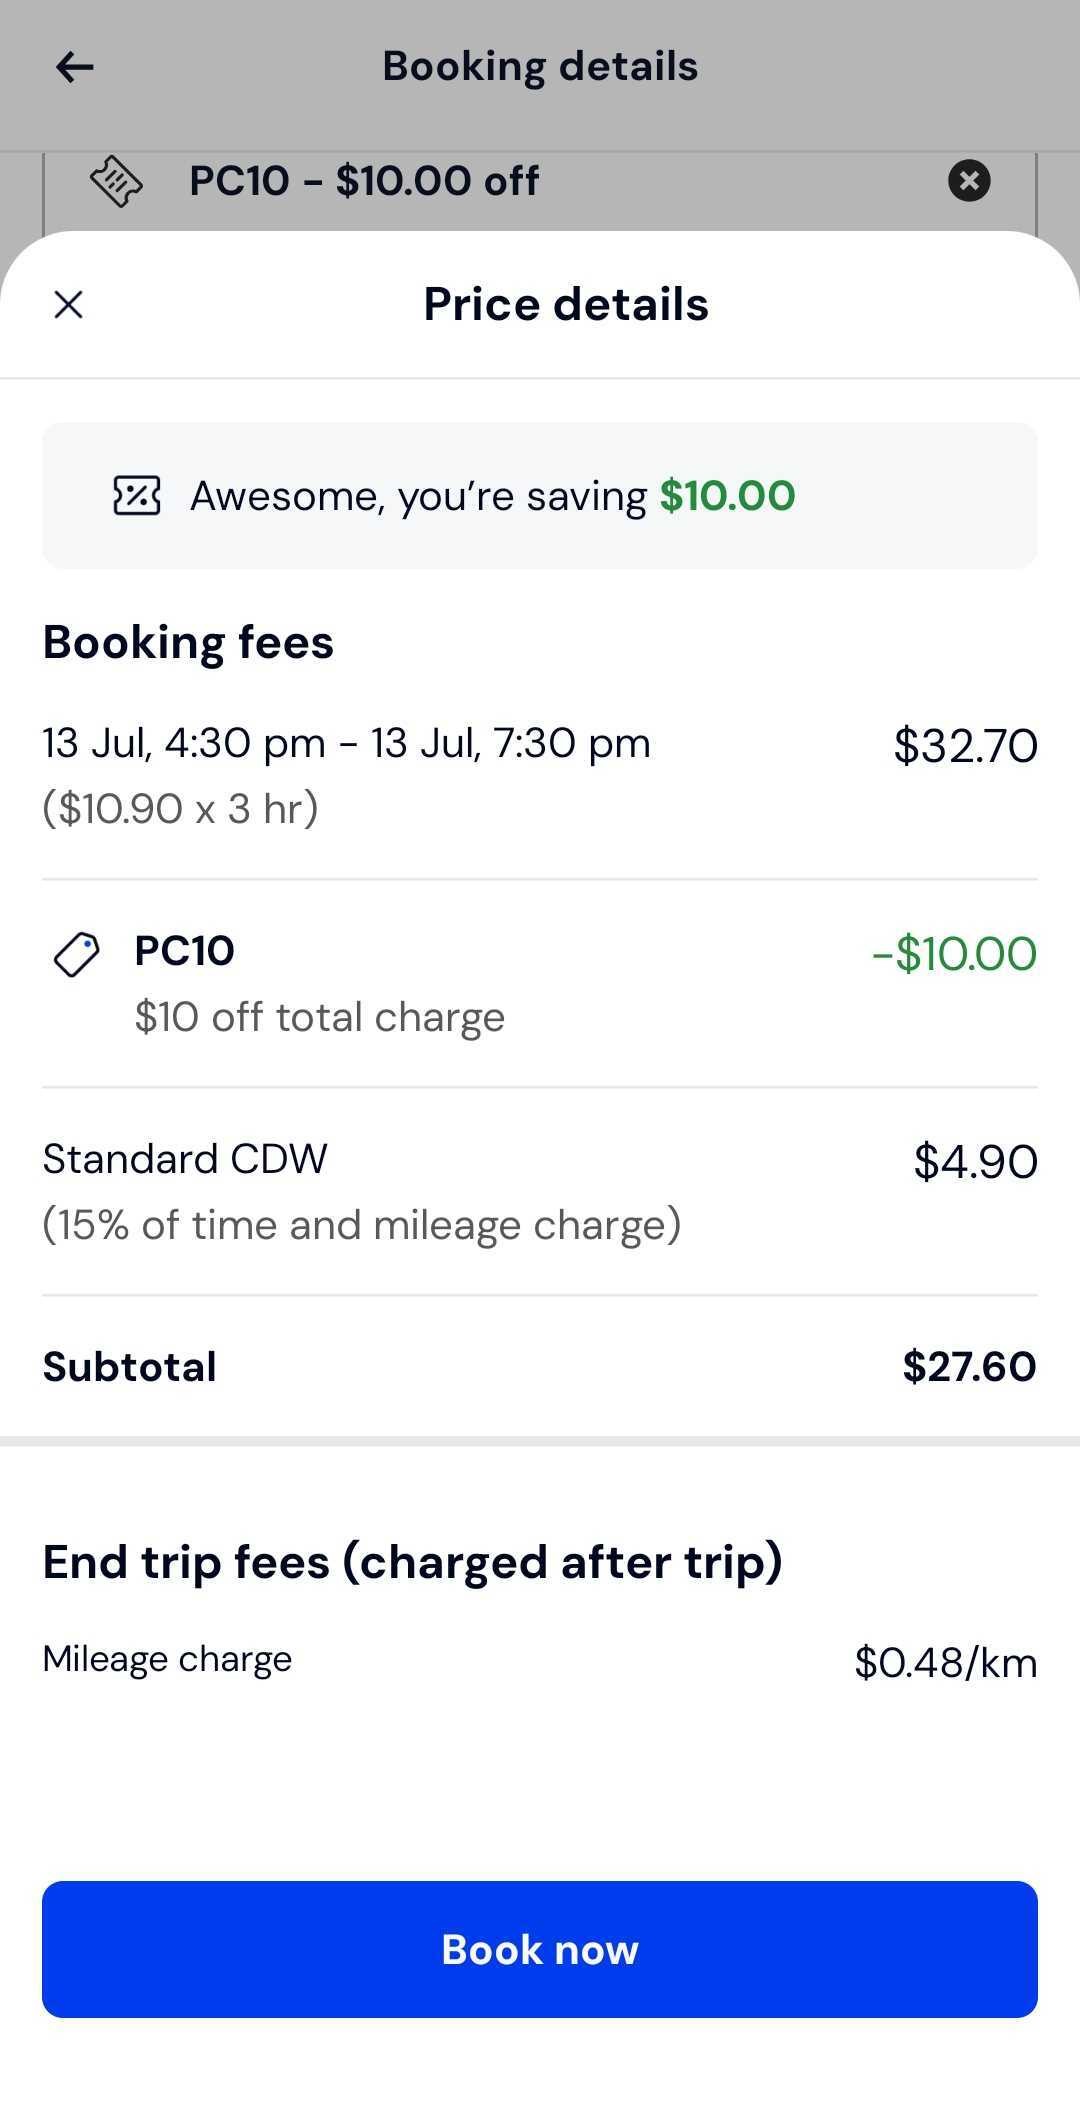
Task: Tap the price tag icon next to PC10
Action: tap(76, 955)
